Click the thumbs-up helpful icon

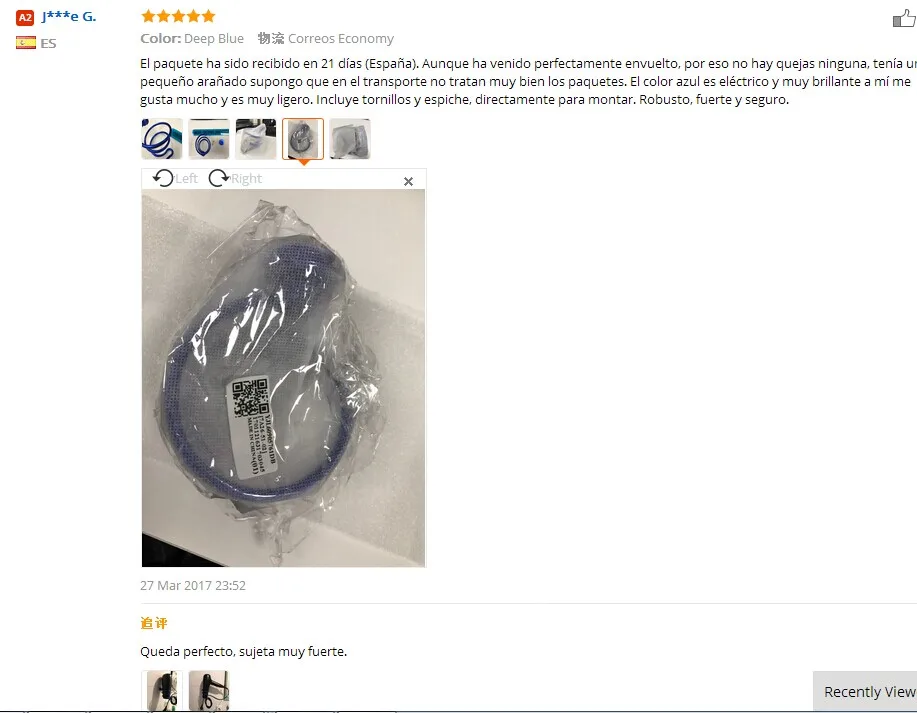(x=904, y=19)
